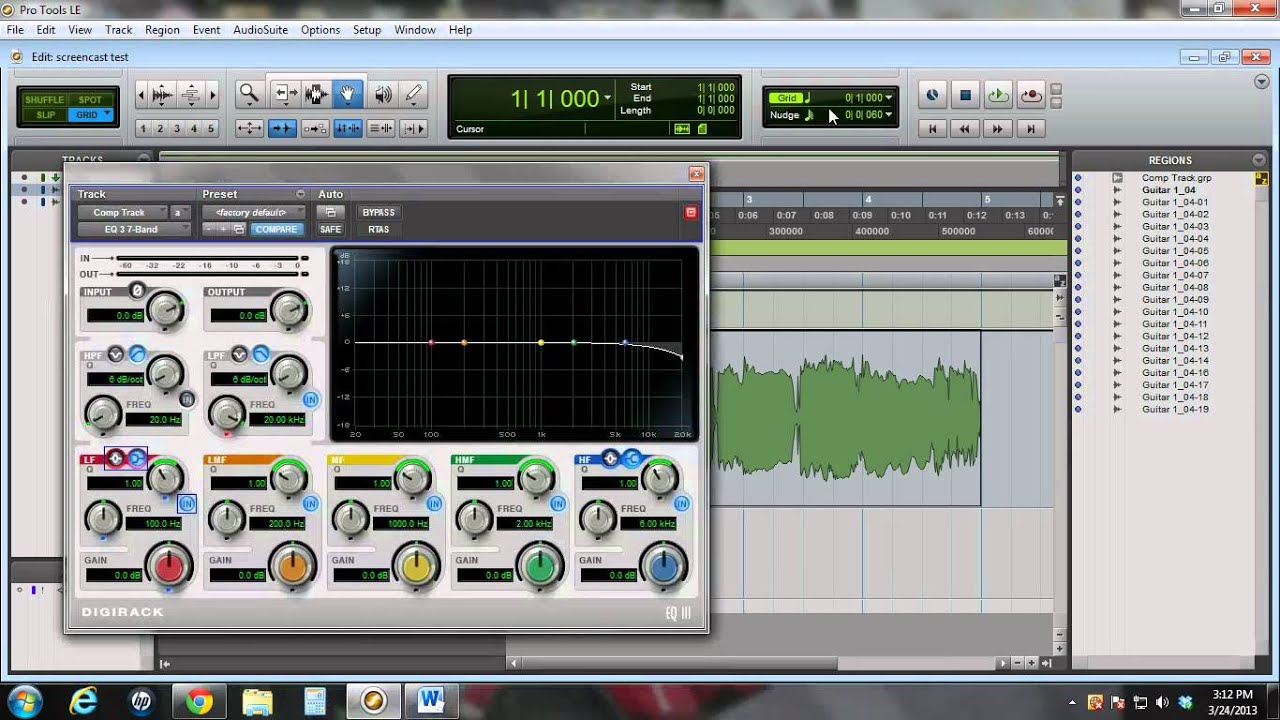Click the COMPARE button
Viewport: 1280px width, 720px height.
pyautogui.click(x=276, y=229)
